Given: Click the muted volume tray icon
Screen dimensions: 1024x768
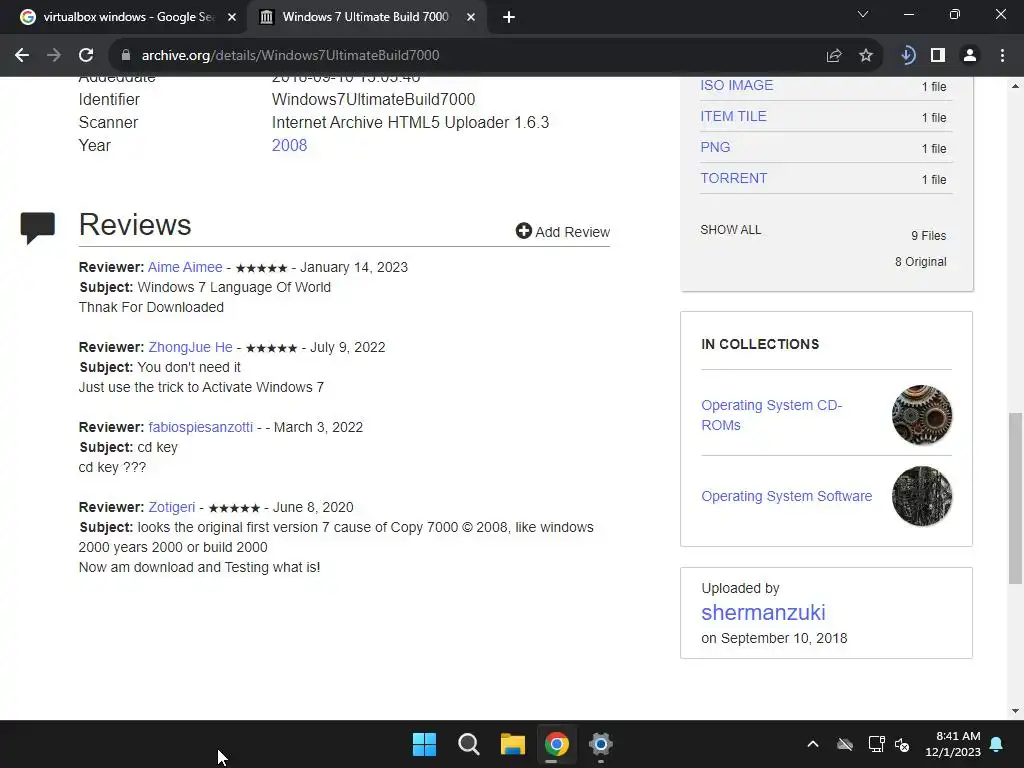Looking at the screenshot, I should coord(902,744).
